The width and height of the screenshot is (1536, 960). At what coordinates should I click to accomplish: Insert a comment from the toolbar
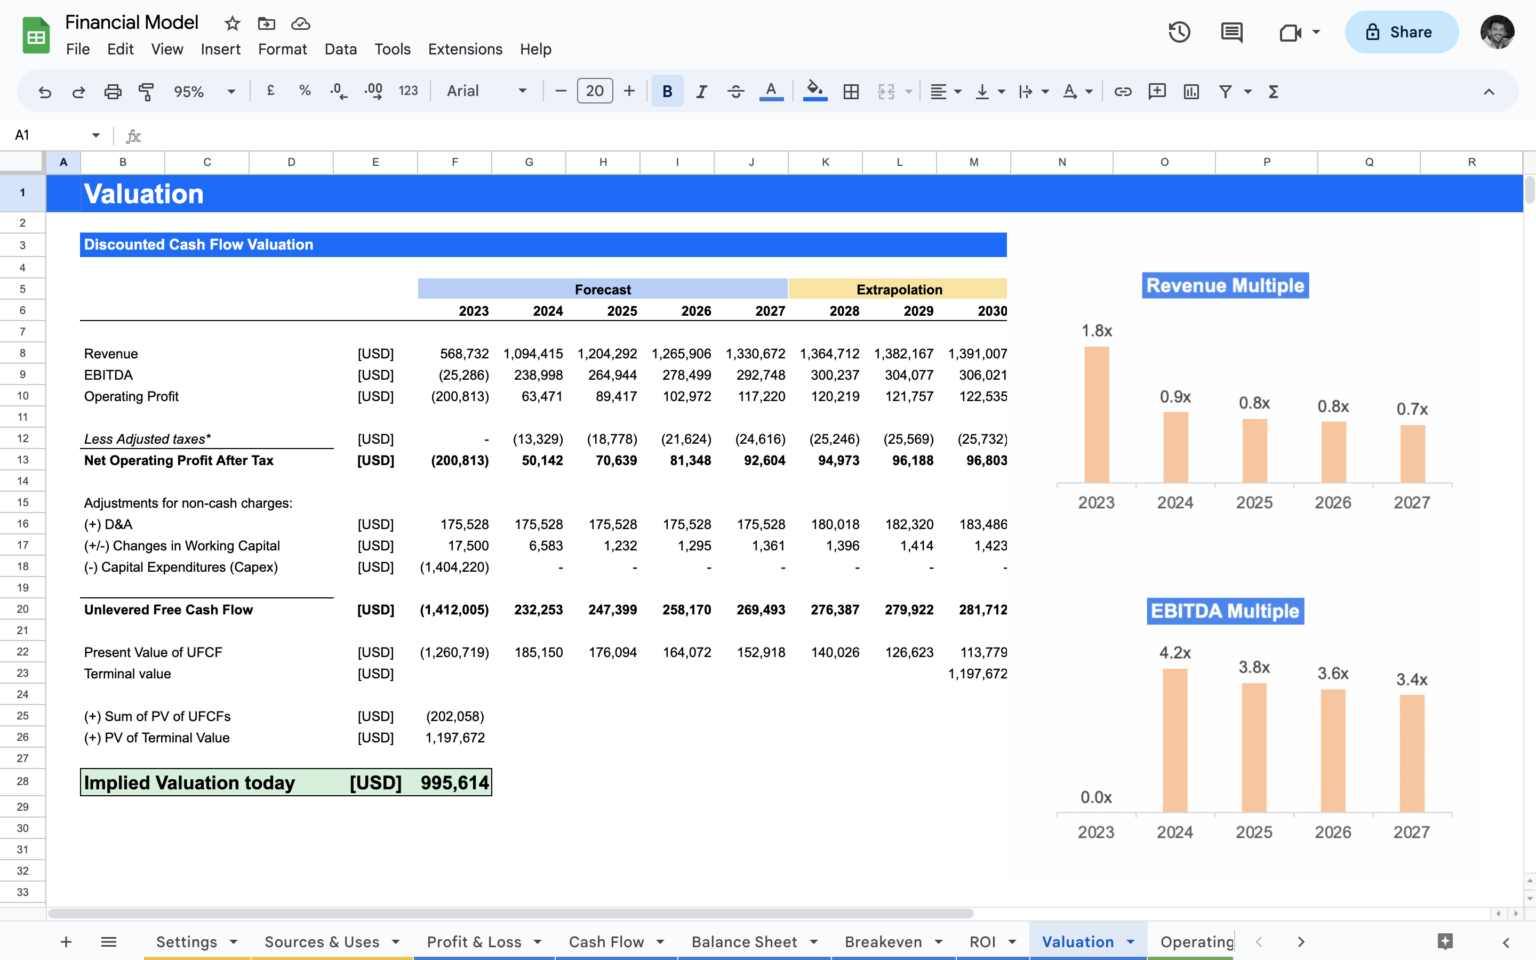tap(1157, 91)
